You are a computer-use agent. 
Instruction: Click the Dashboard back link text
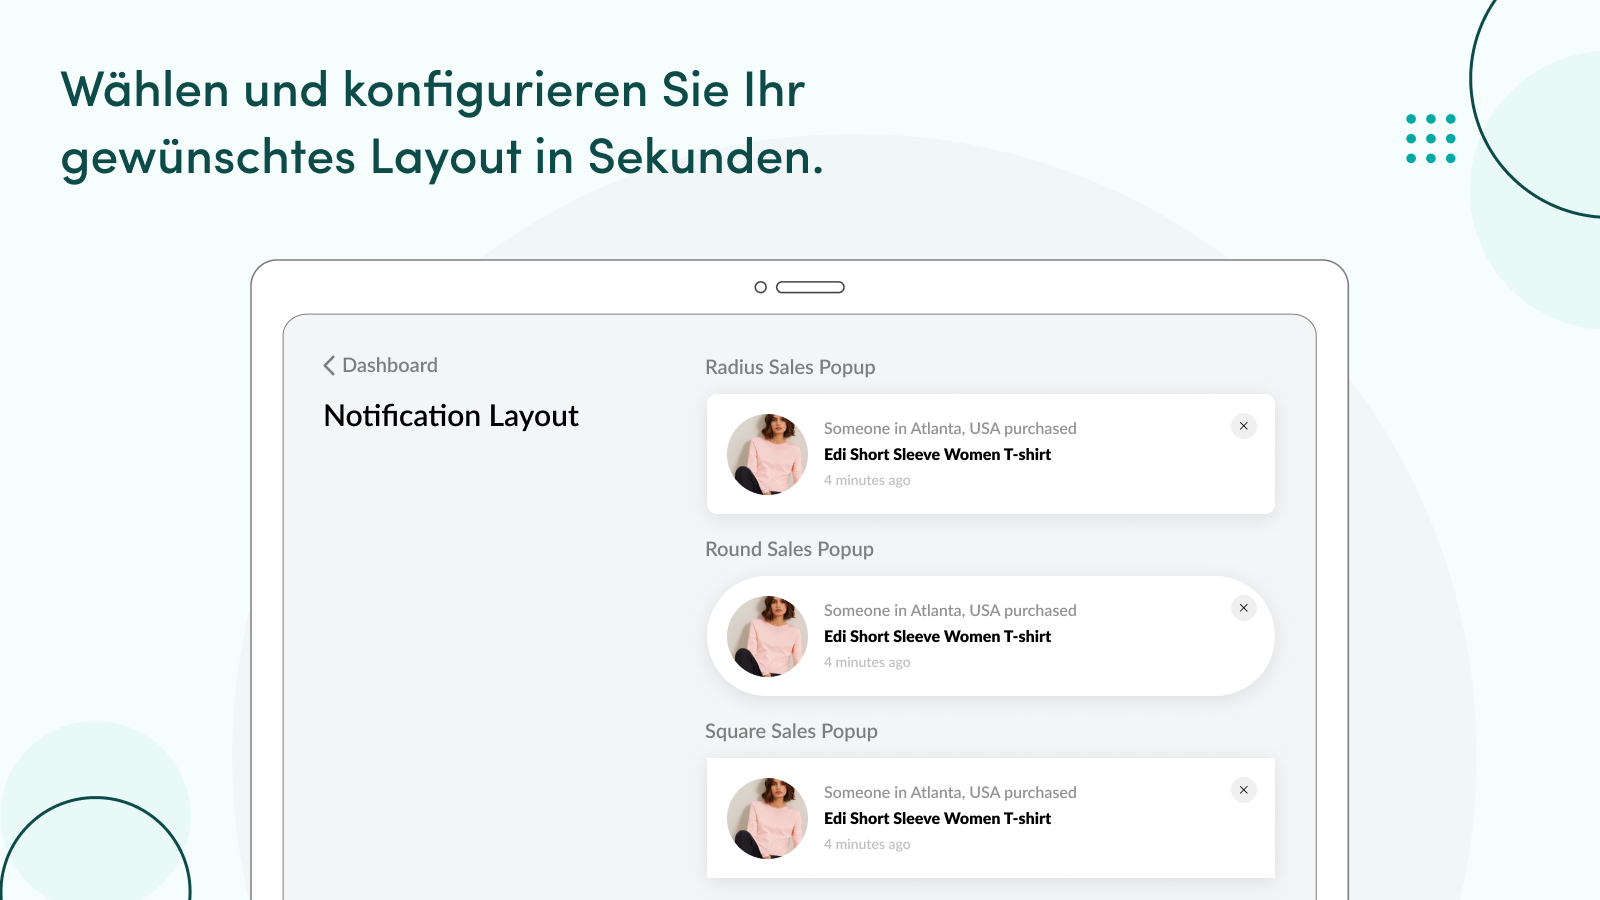point(390,366)
